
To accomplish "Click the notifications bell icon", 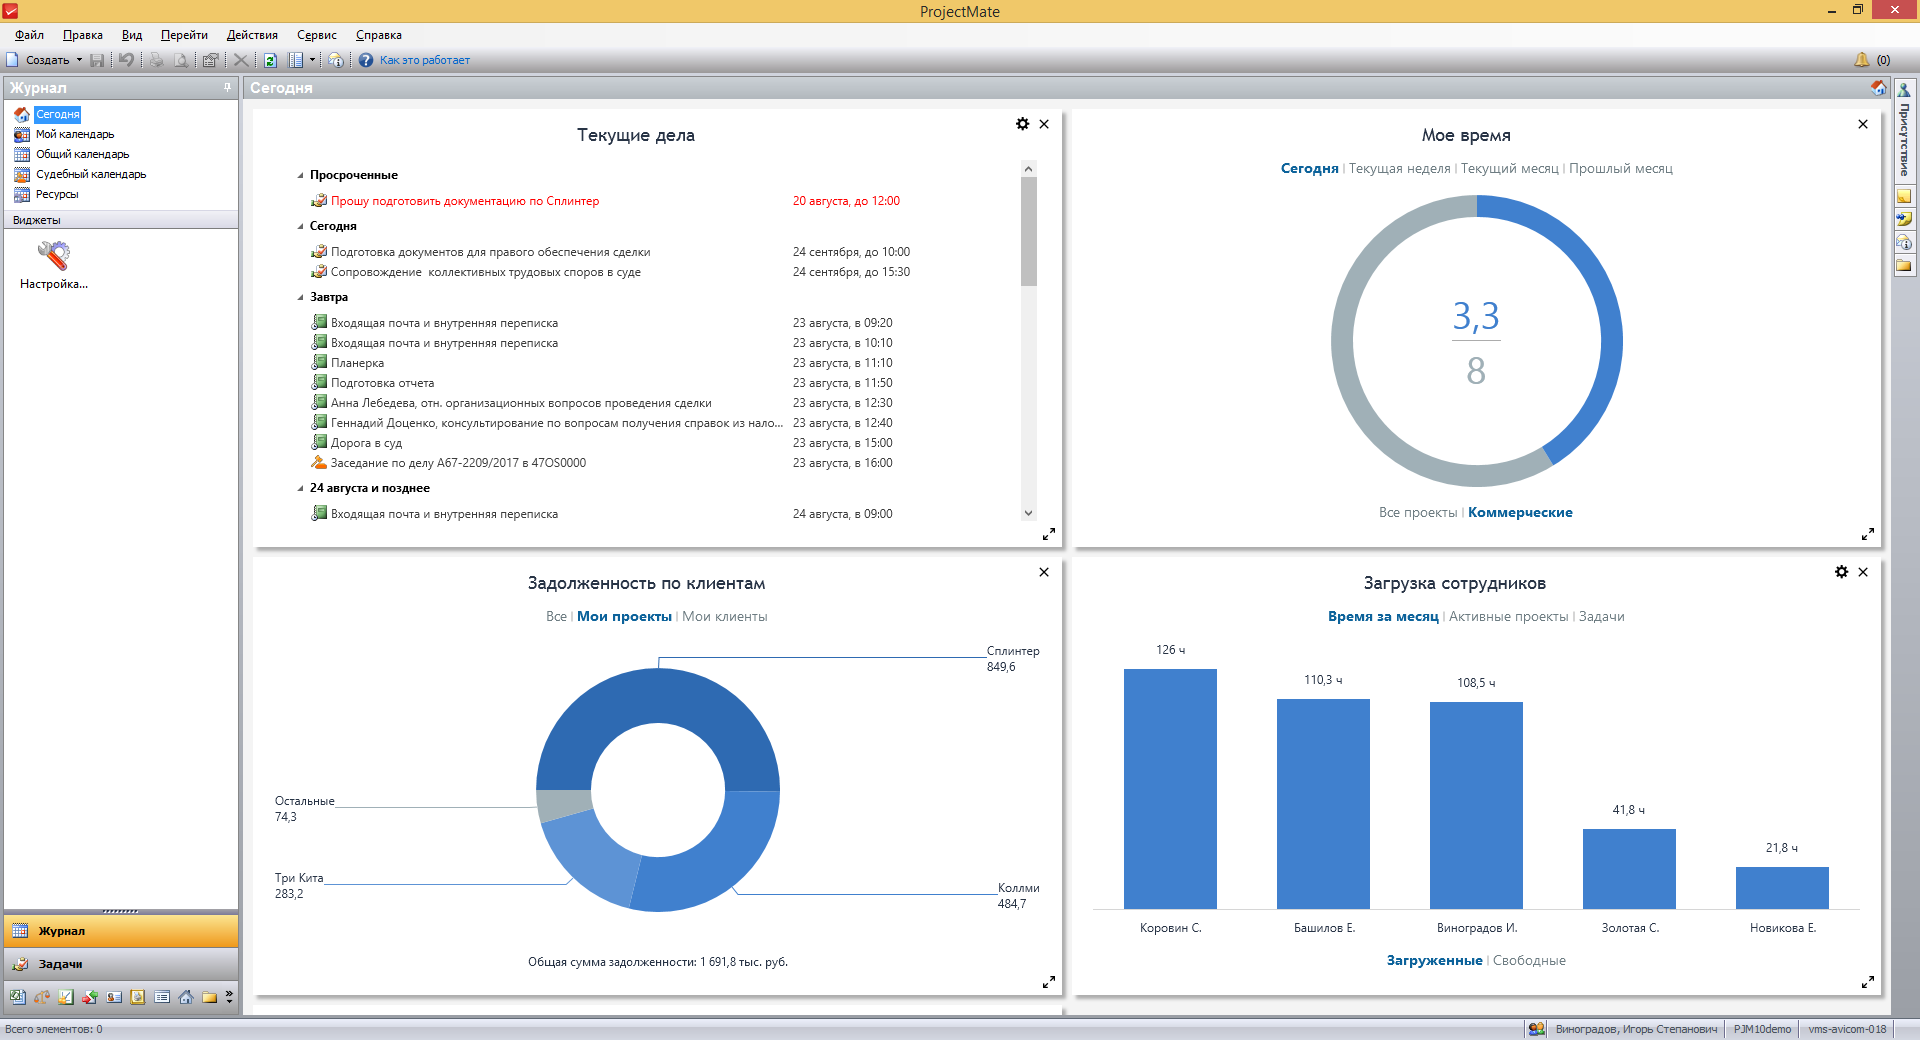I will click(x=1861, y=60).
